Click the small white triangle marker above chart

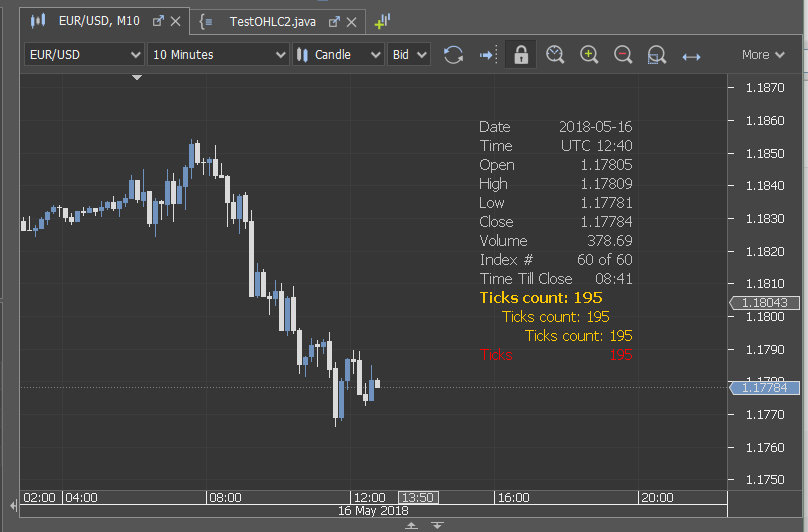click(137, 77)
